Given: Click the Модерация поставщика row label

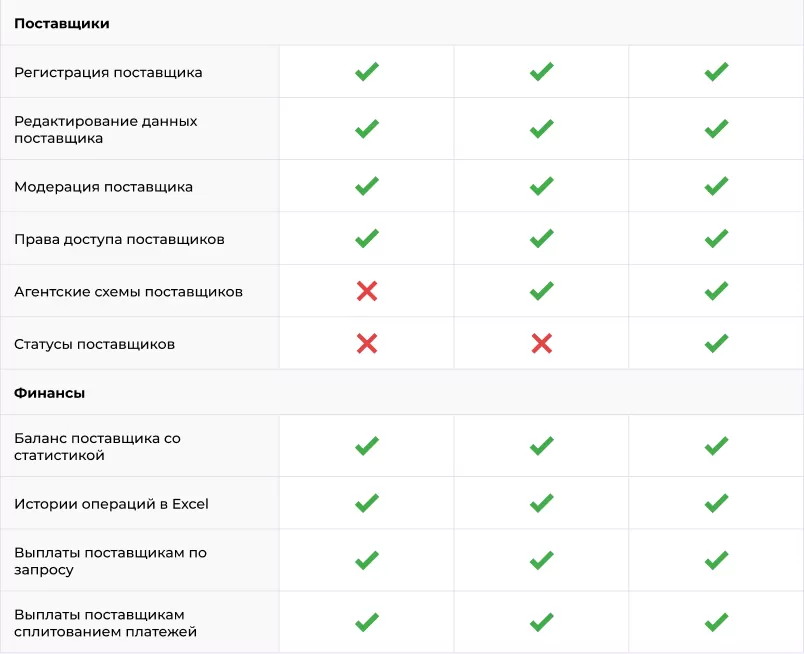Looking at the screenshot, I should tap(103, 186).
